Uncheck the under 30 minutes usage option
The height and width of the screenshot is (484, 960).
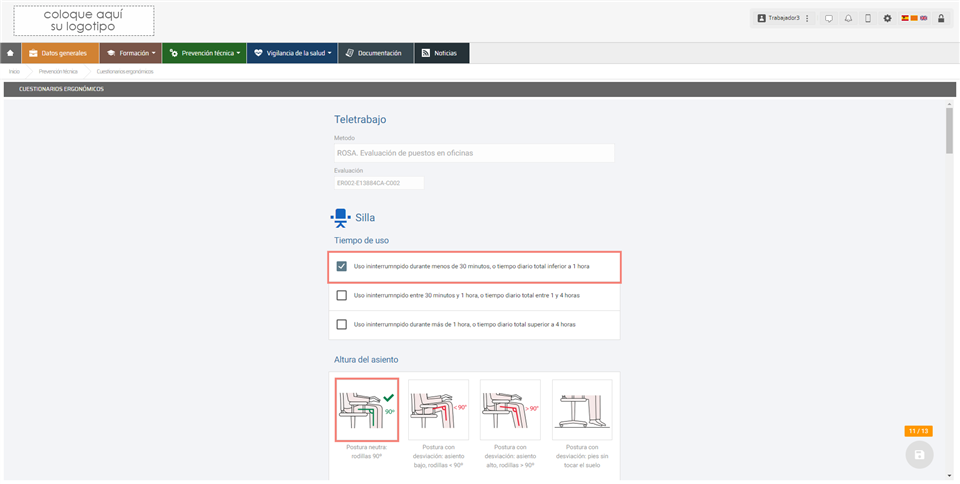342,267
